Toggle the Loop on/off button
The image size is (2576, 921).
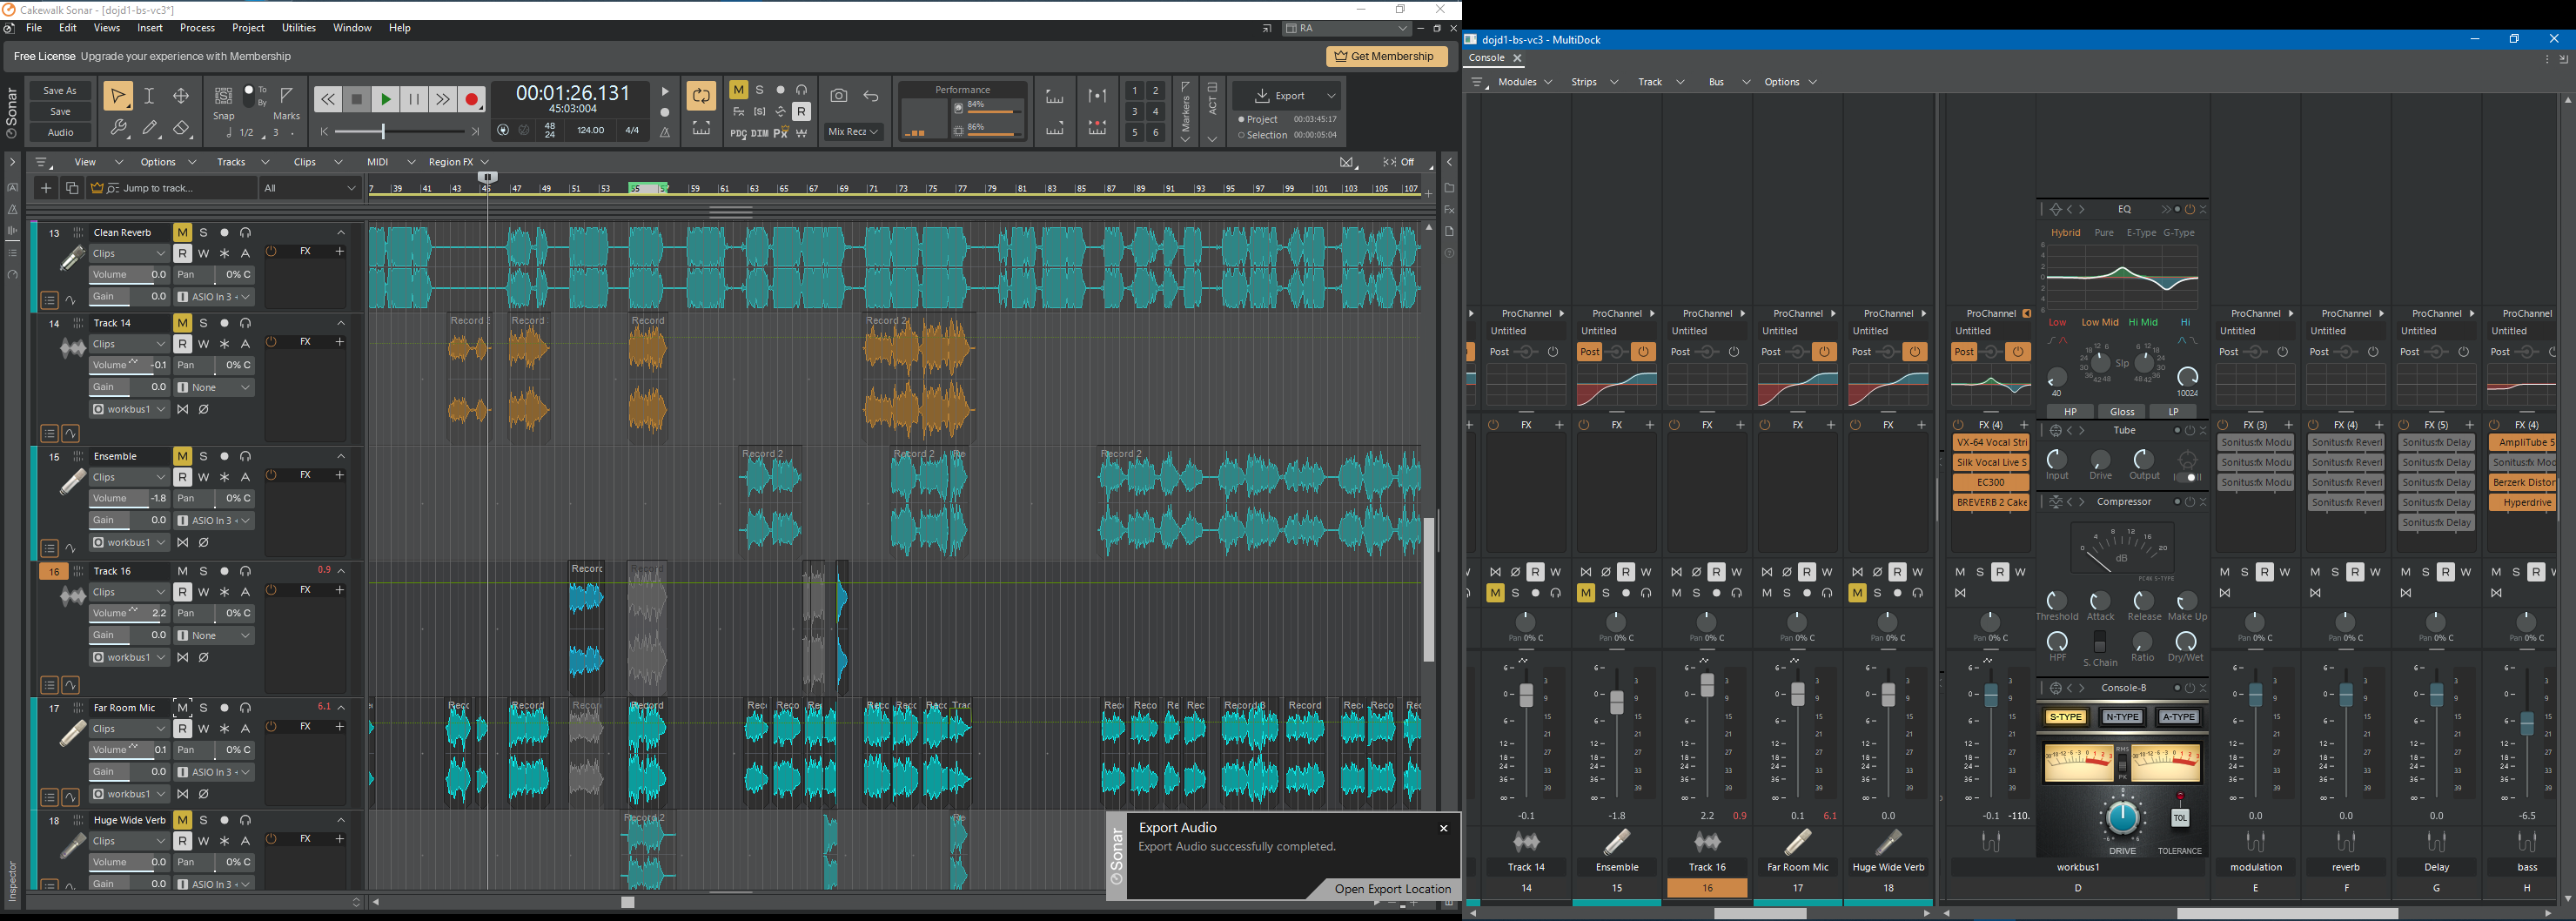tap(701, 96)
